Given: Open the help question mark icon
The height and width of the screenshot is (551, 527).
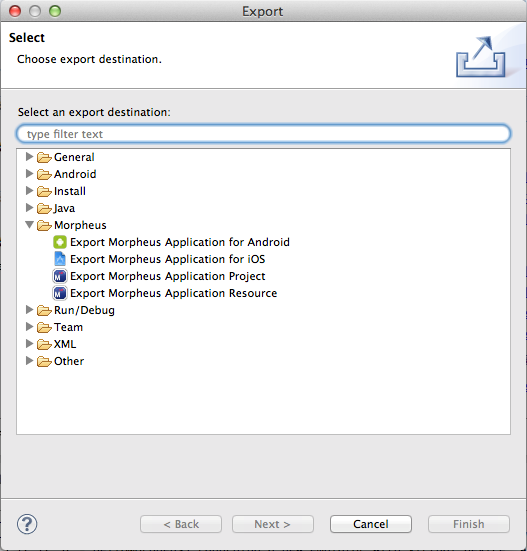Looking at the screenshot, I should point(27,524).
